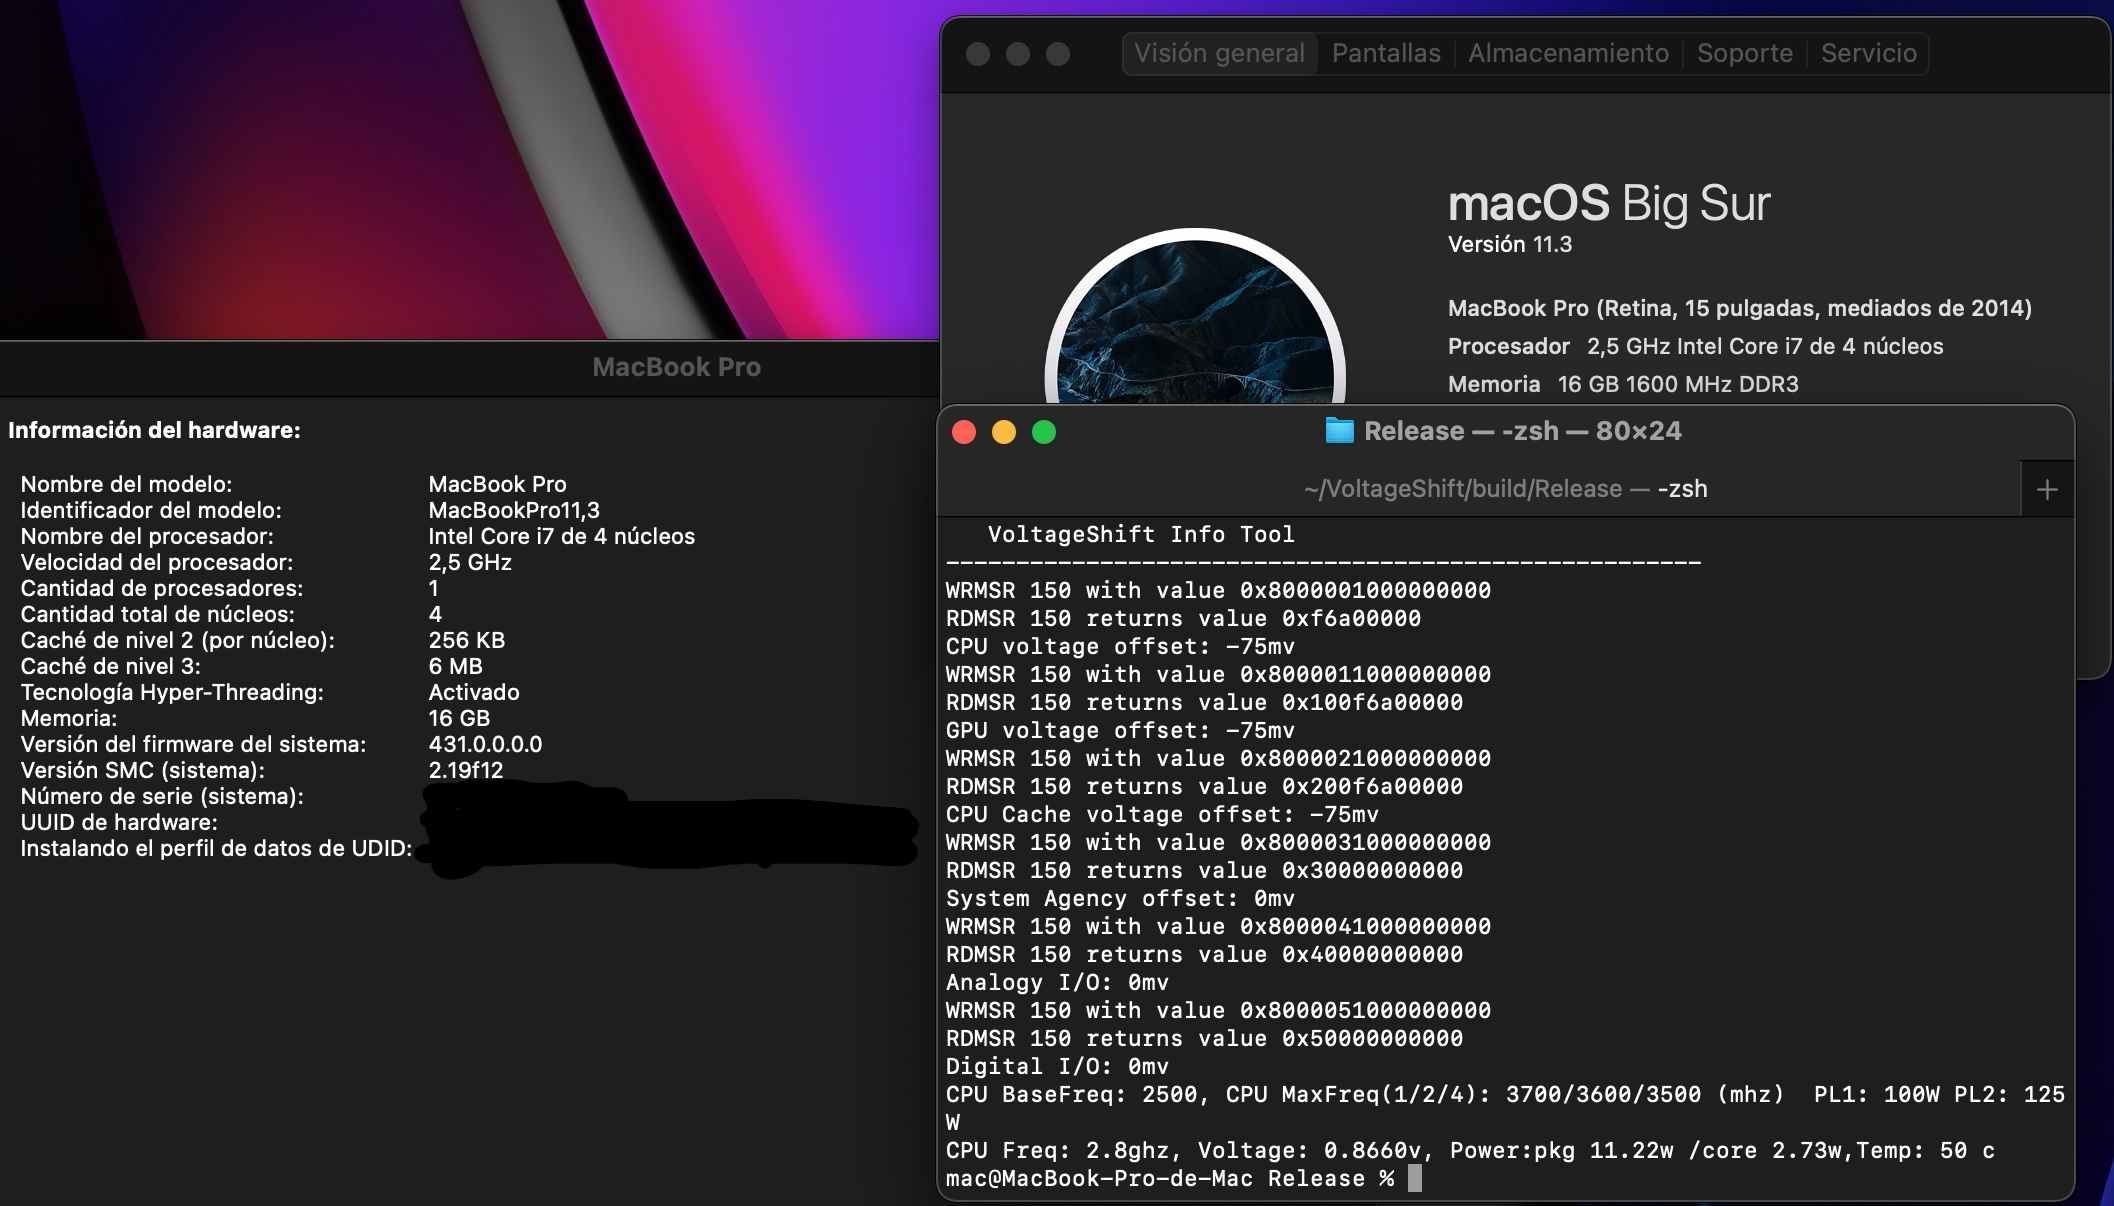Click 'Información del hardware:' heading

[154, 430]
